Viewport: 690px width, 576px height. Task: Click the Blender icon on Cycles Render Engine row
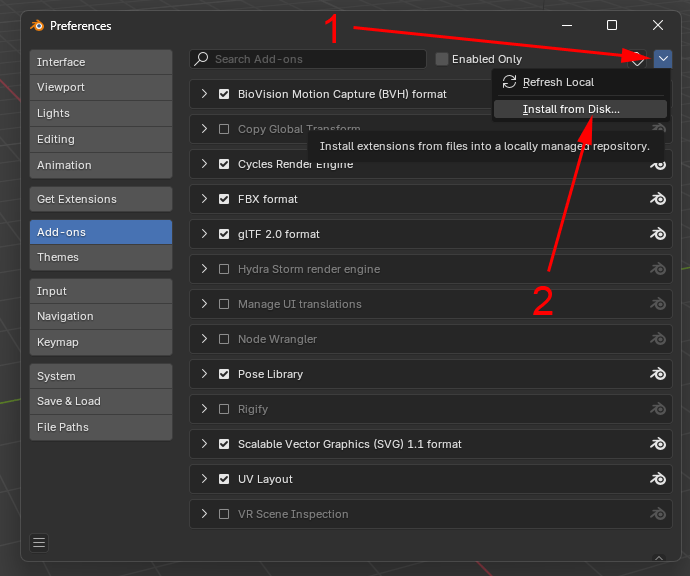[658, 164]
